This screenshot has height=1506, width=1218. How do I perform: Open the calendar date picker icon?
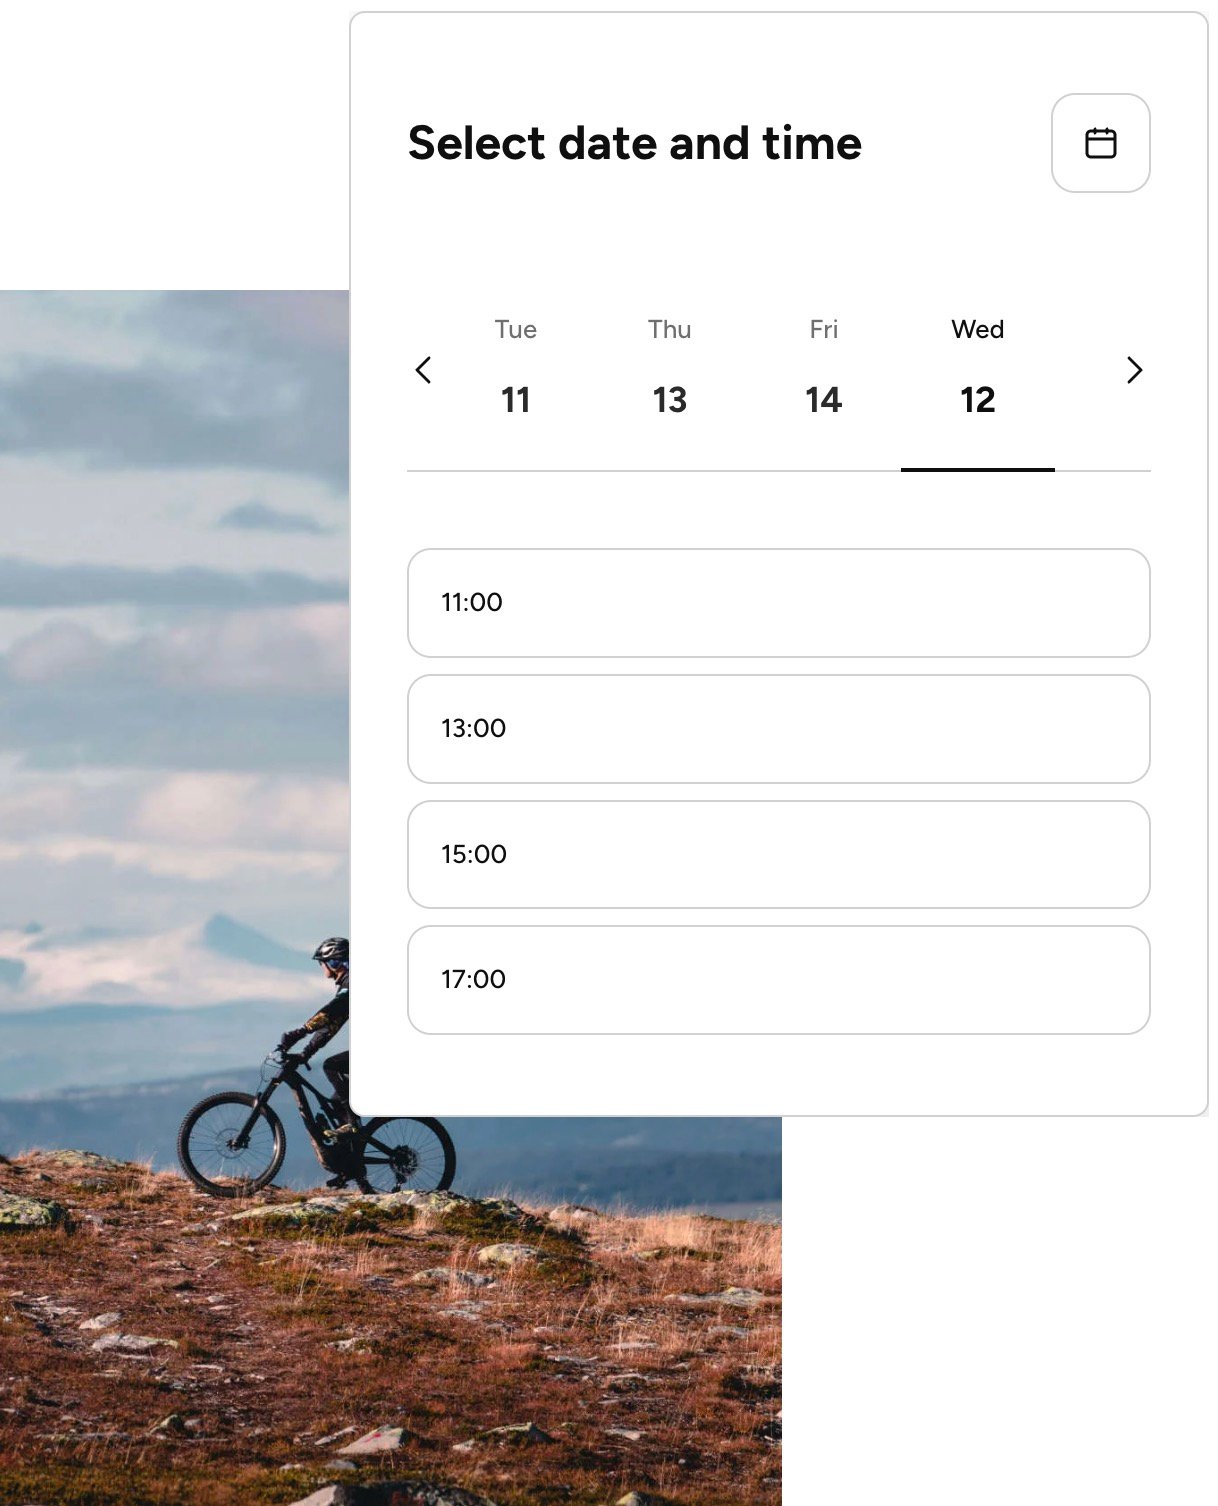point(1100,143)
